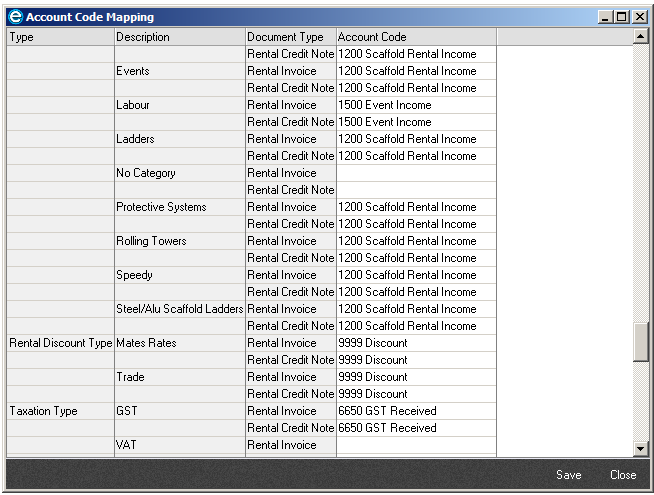Open the Account Code cell for No Category Rental Invoice
Screen dimensions: 654x495
[x=415, y=173]
